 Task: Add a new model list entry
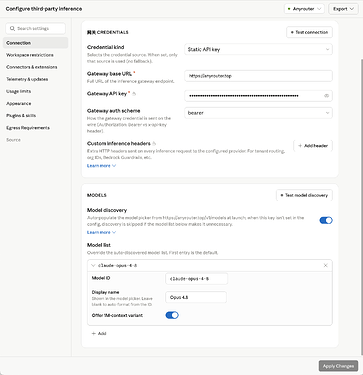99,334
